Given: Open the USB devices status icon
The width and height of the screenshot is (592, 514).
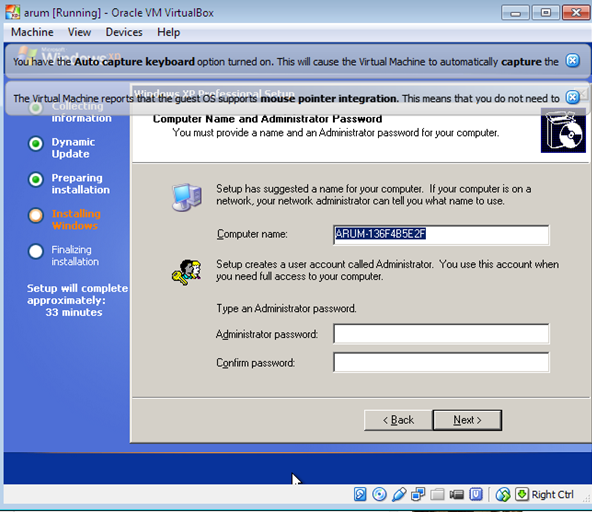Looking at the screenshot, I should [399, 494].
